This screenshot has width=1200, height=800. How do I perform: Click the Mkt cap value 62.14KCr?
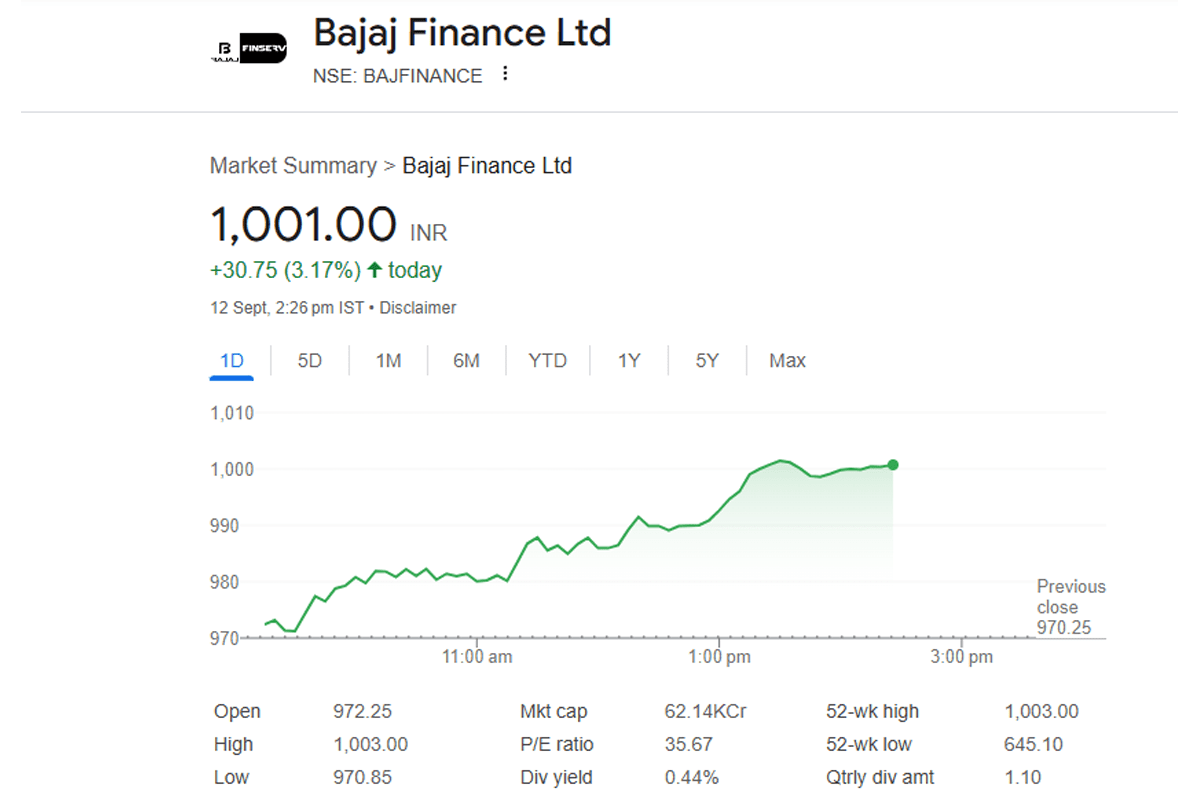point(705,712)
